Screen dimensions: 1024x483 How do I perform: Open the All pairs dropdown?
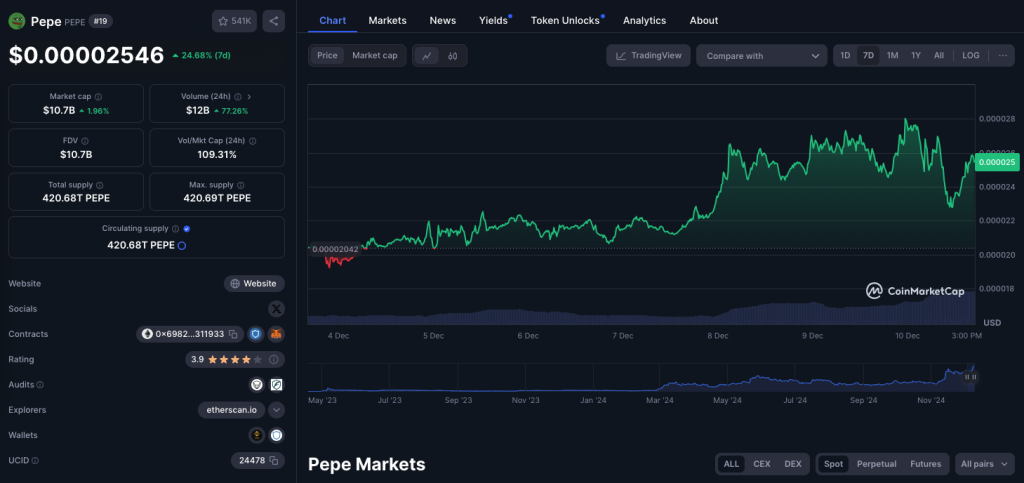point(984,464)
